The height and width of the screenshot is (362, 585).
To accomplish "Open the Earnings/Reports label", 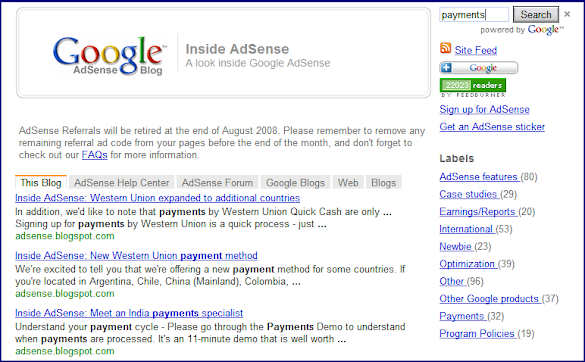I will click(478, 212).
